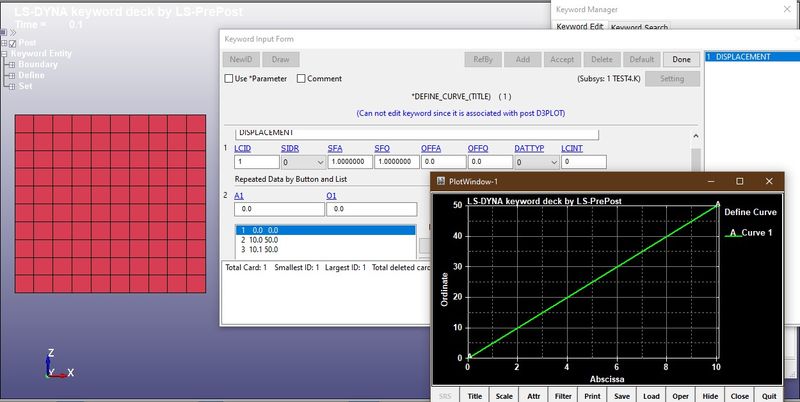
Task: Click the Add button
Action: coord(522,59)
